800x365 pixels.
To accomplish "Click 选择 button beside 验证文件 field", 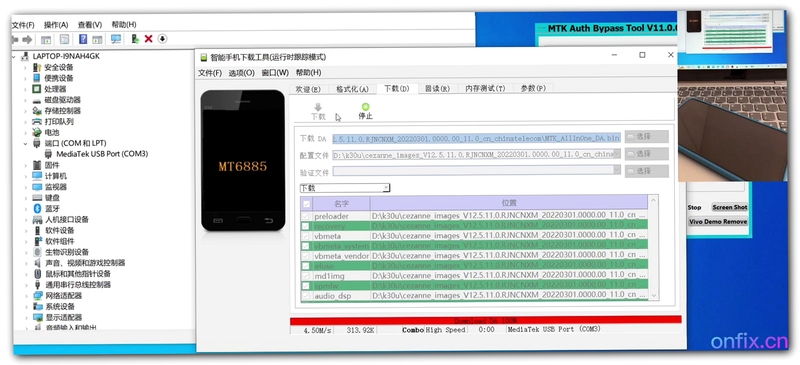I will tap(646, 171).
